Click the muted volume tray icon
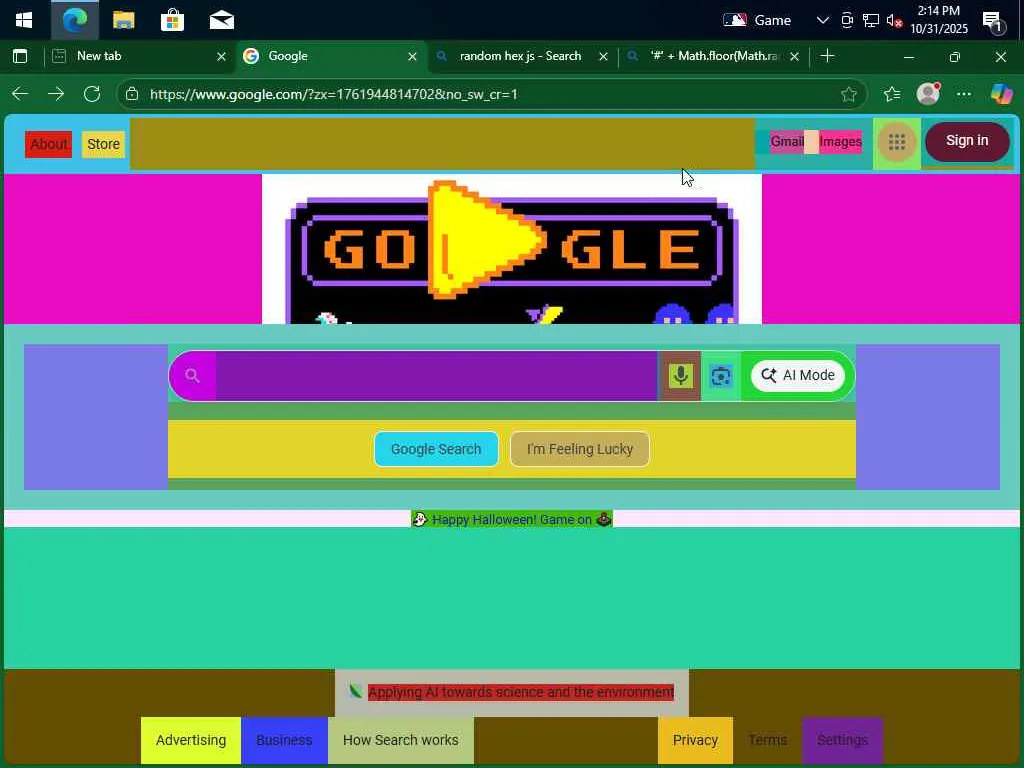 coord(893,21)
